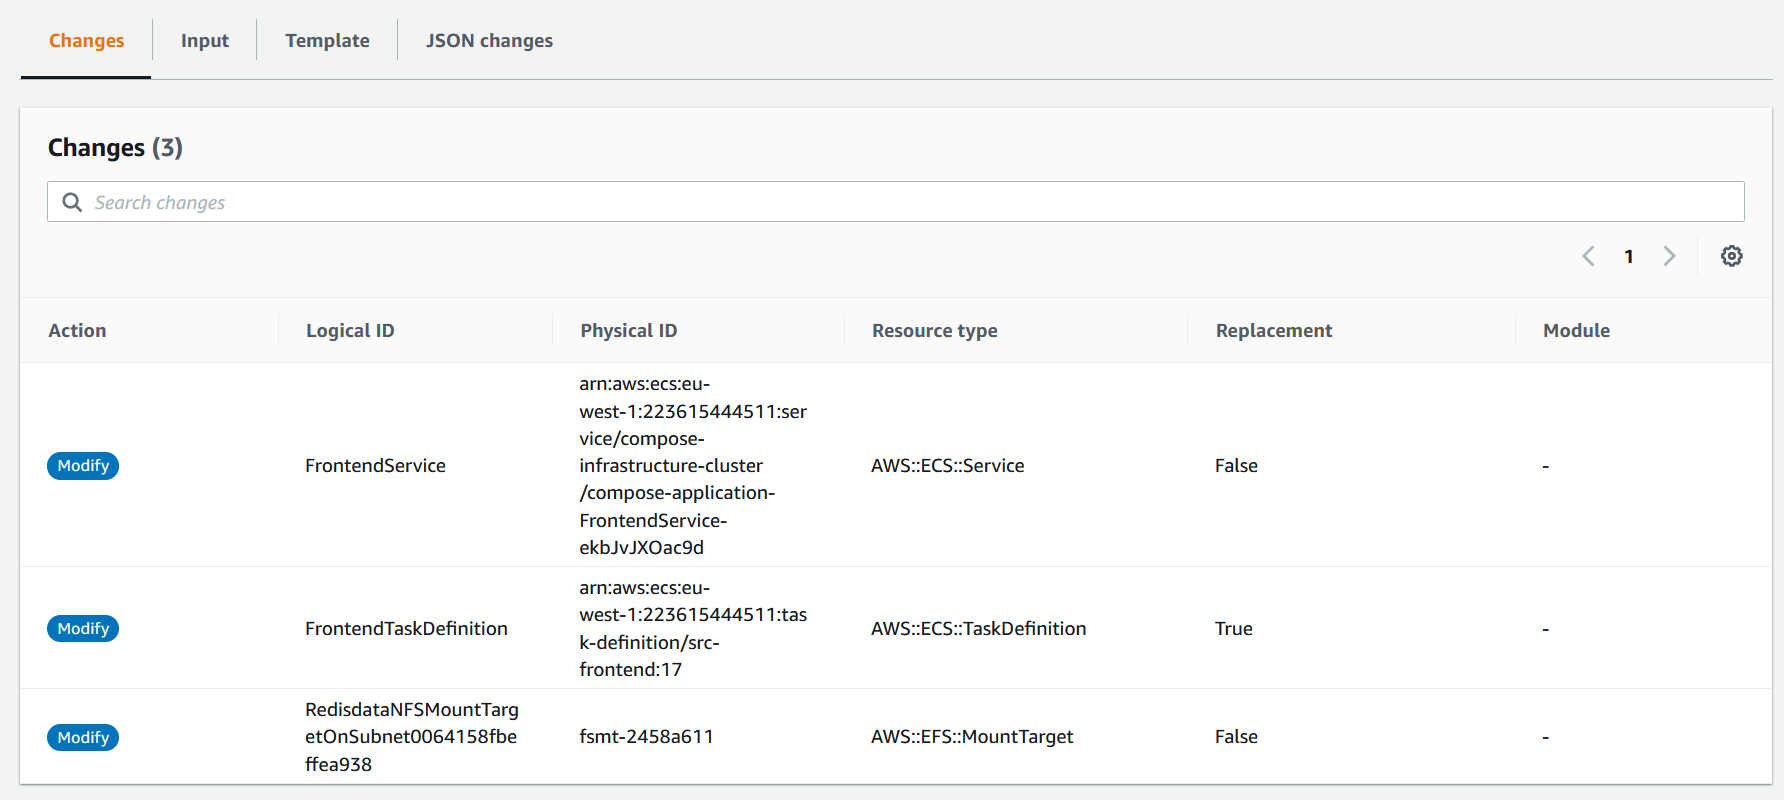The width and height of the screenshot is (1784, 800).
Task: Click Modify badge for RedisdataNFSMountTarget row
Action: point(83,738)
